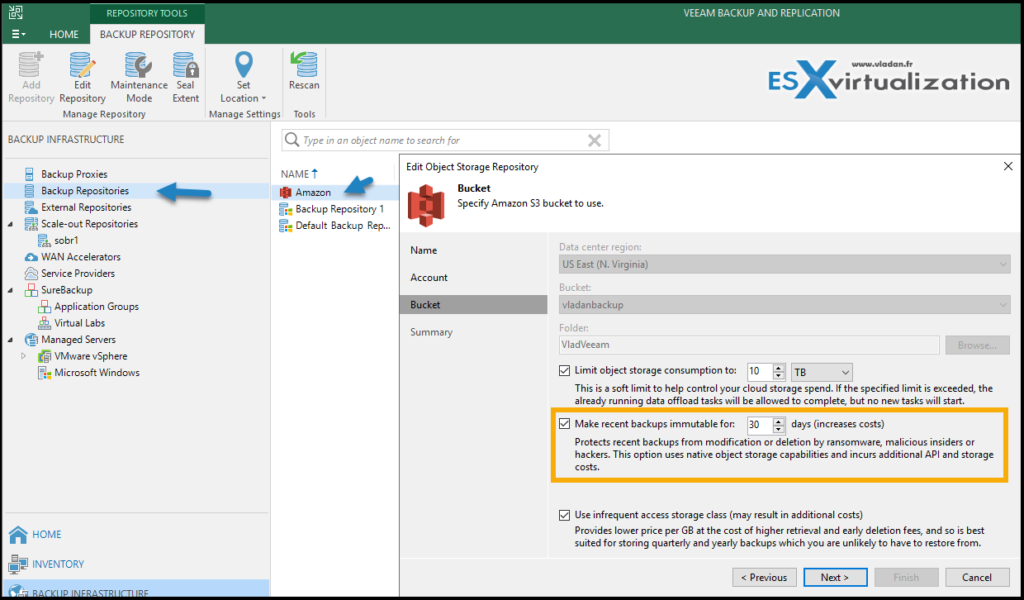This screenshot has width=1024, height=600.
Task: Close the Edit Object Storage Repository dialog
Action: pyautogui.click(x=1008, y=166)
